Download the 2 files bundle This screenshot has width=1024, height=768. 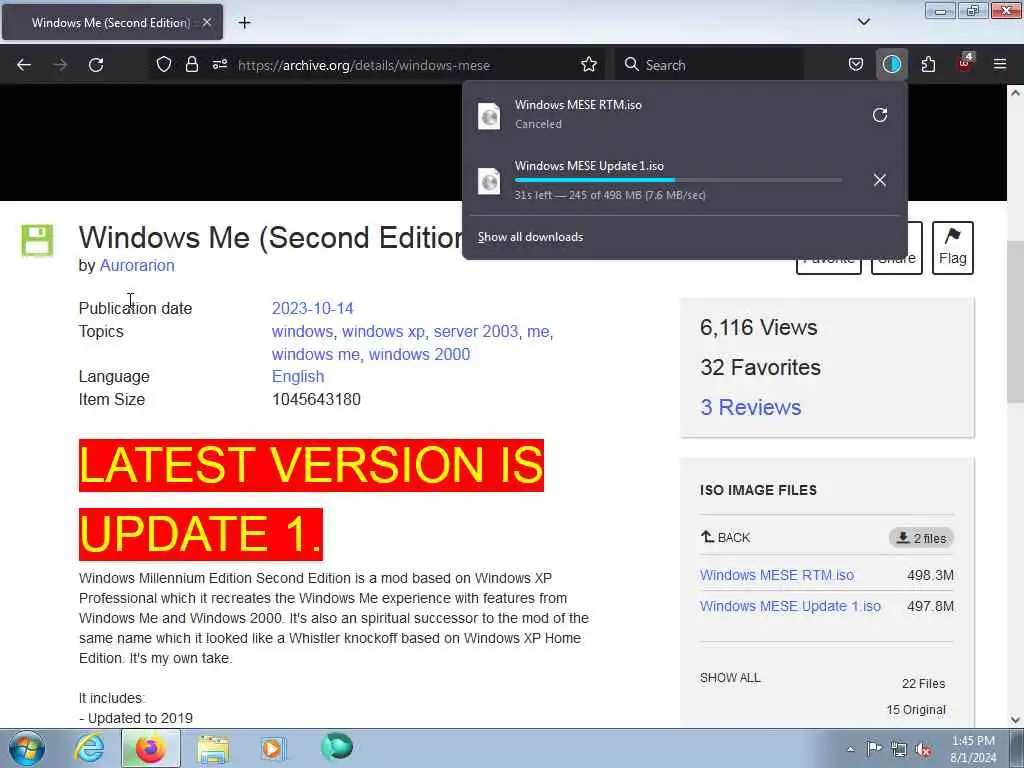[x=921, y=538]
